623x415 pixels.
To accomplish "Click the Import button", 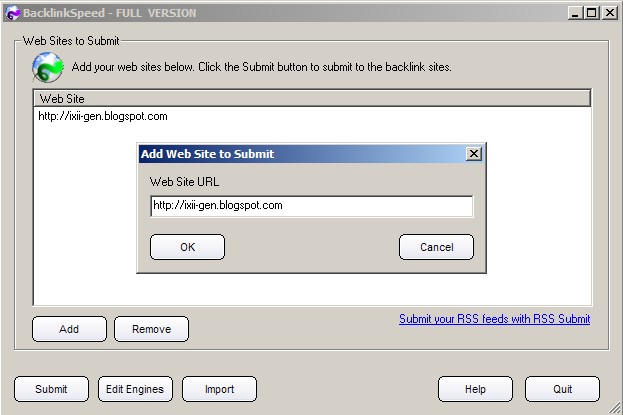I will [x=219, y=389].
